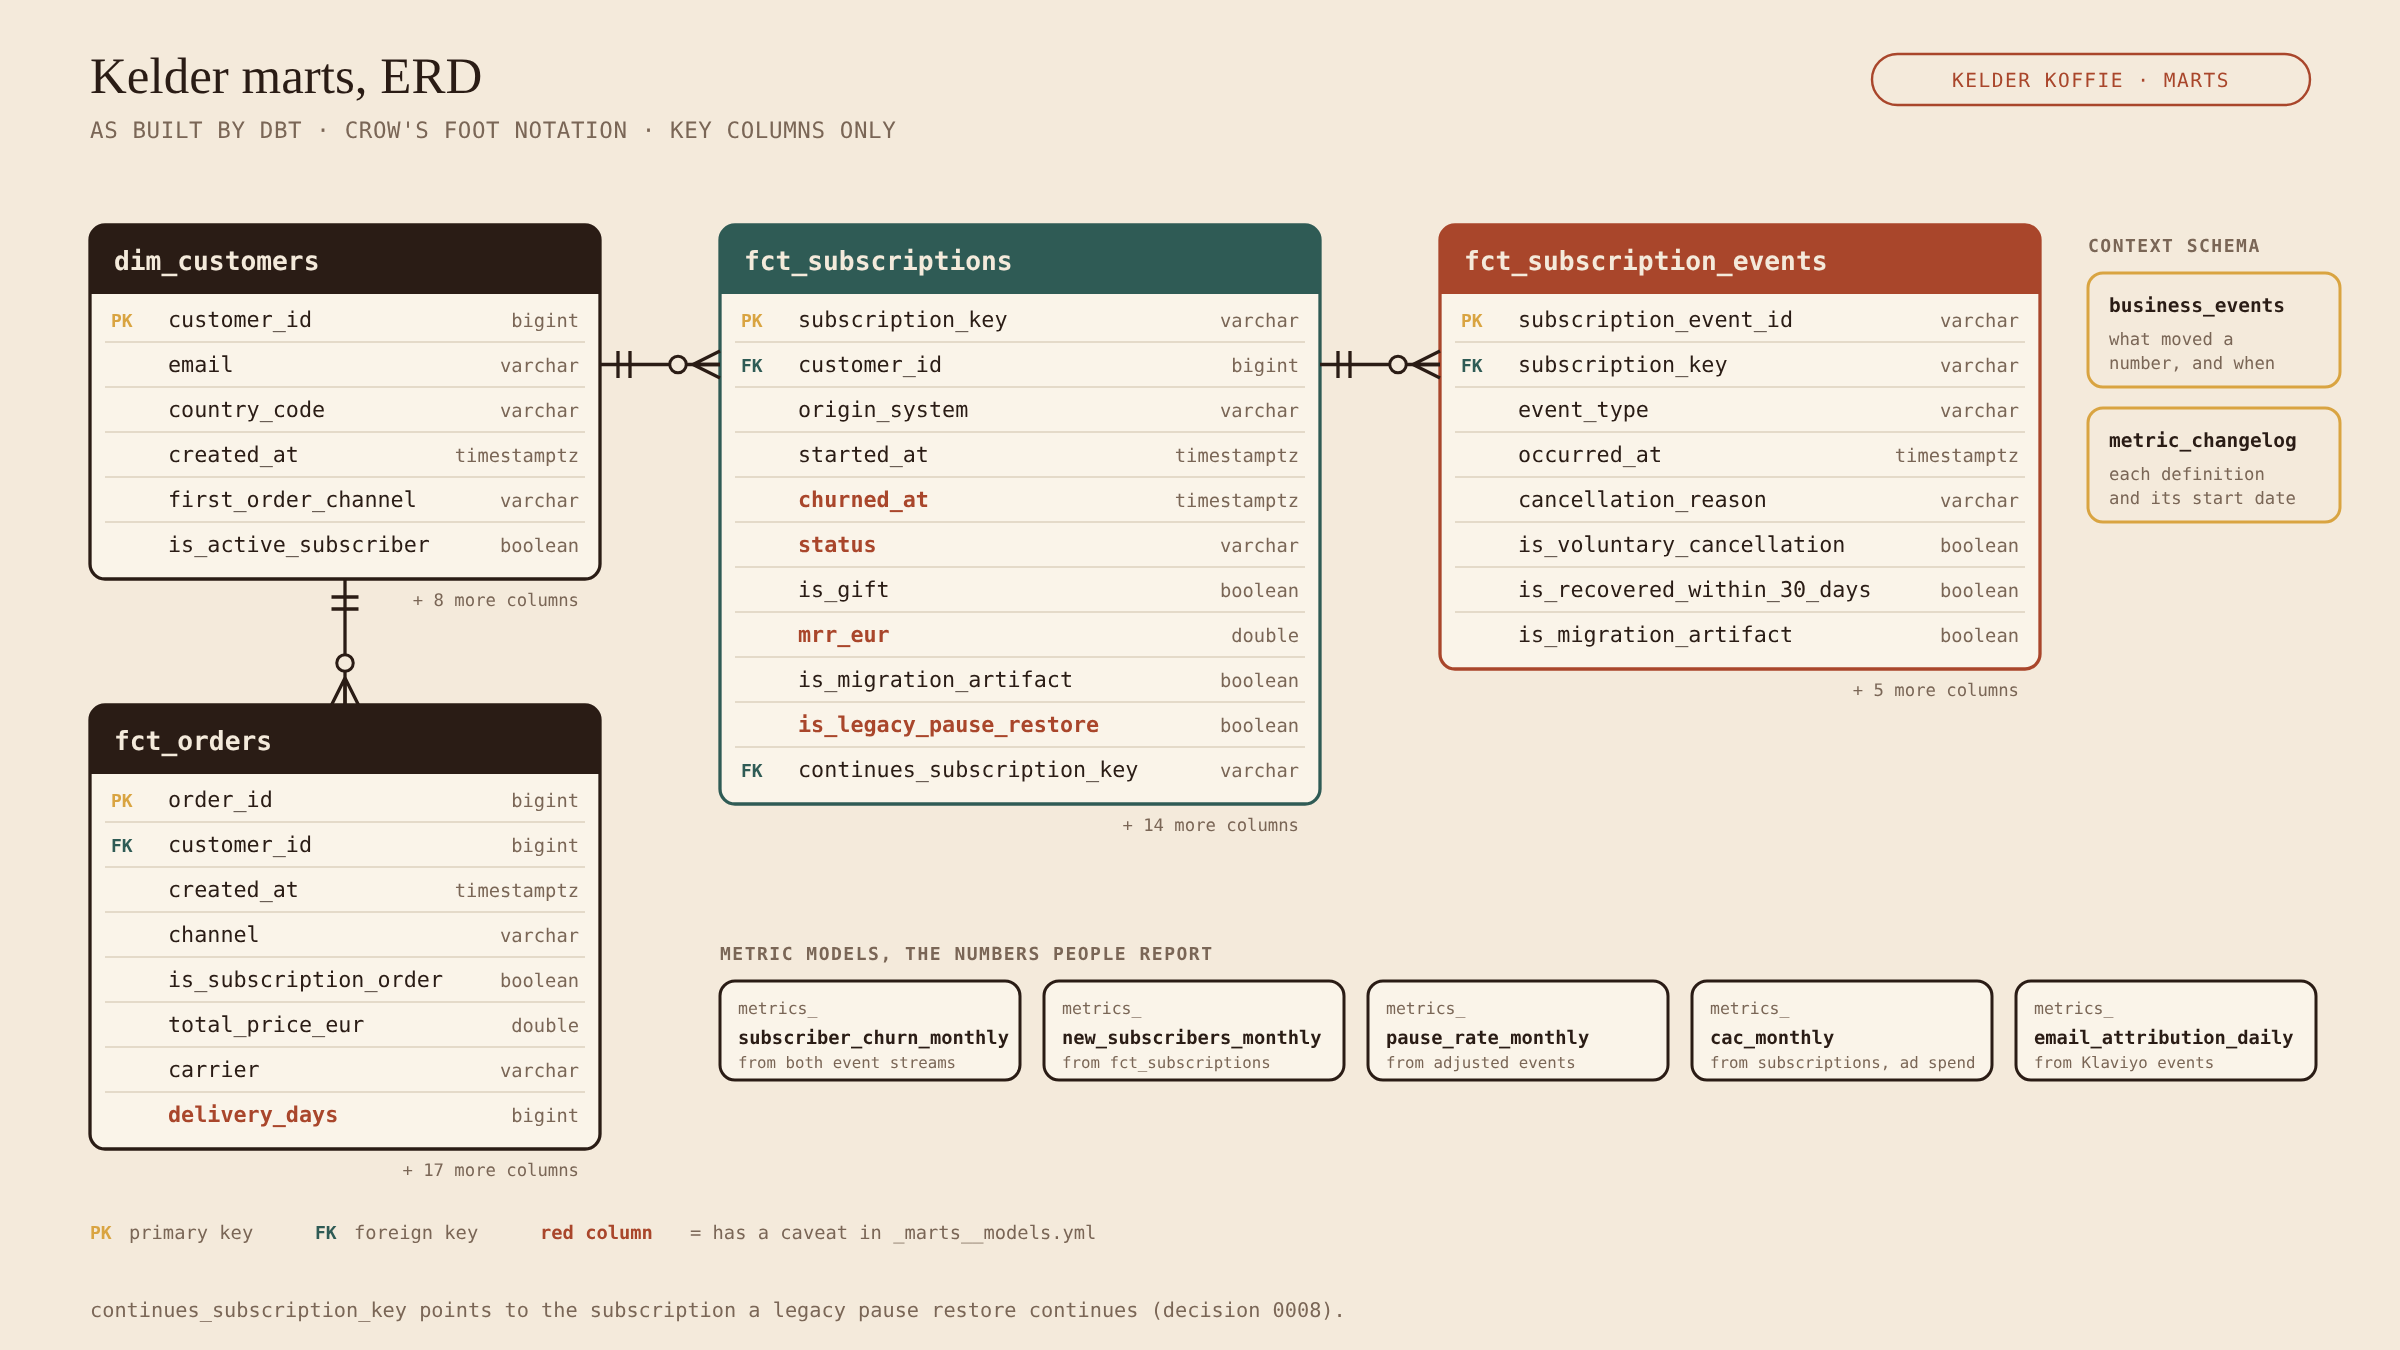Click the red status column
The height and width of the screenshot is (1350, 2400).
(x=1020, y=545)
